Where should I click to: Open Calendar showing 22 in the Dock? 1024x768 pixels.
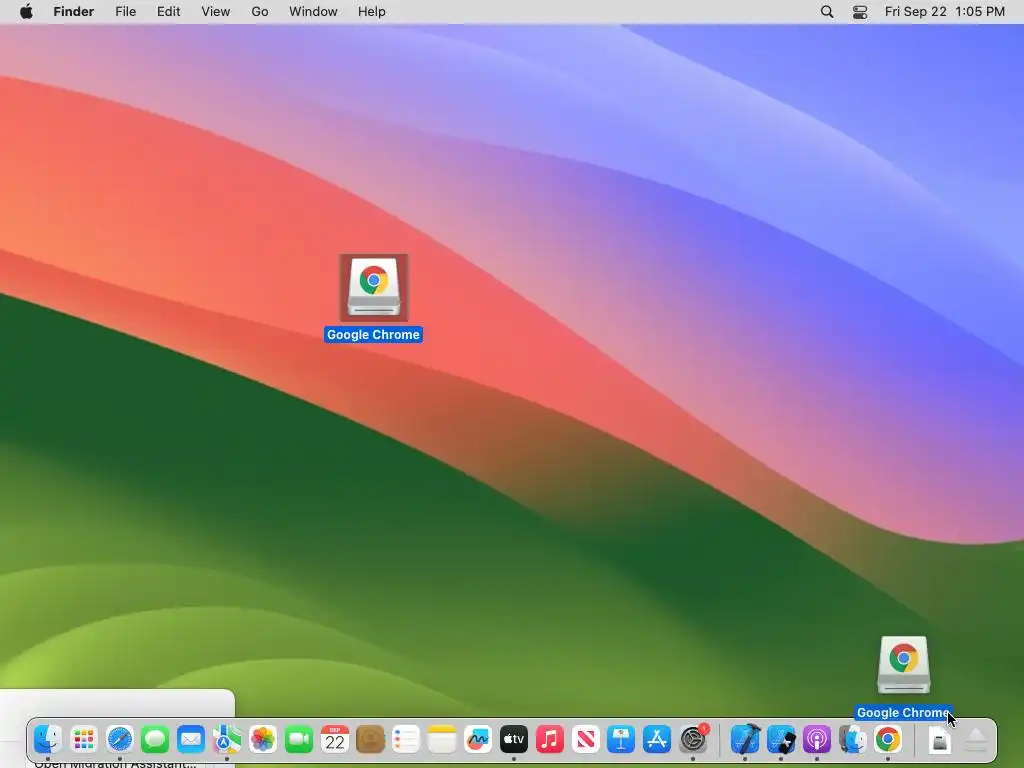pyautogui.click(x=334, y=739)
